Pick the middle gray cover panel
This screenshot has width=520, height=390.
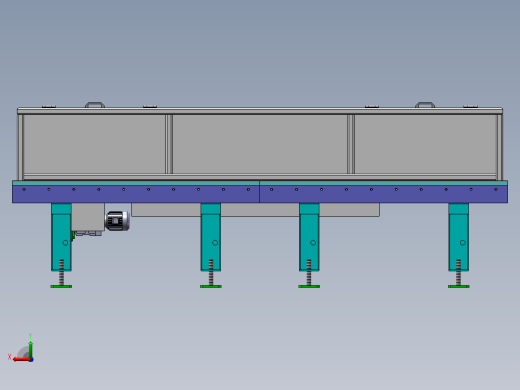click(260, 144)
